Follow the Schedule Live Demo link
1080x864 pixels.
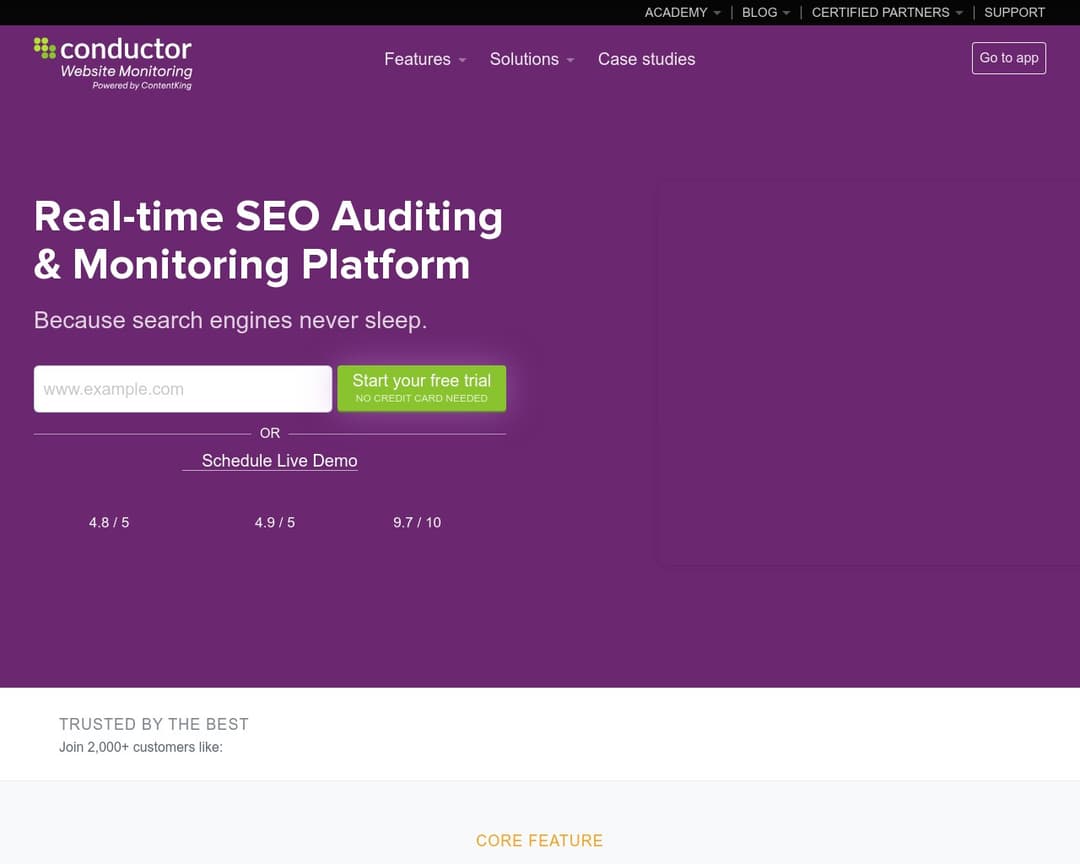(x=279, y=460)
